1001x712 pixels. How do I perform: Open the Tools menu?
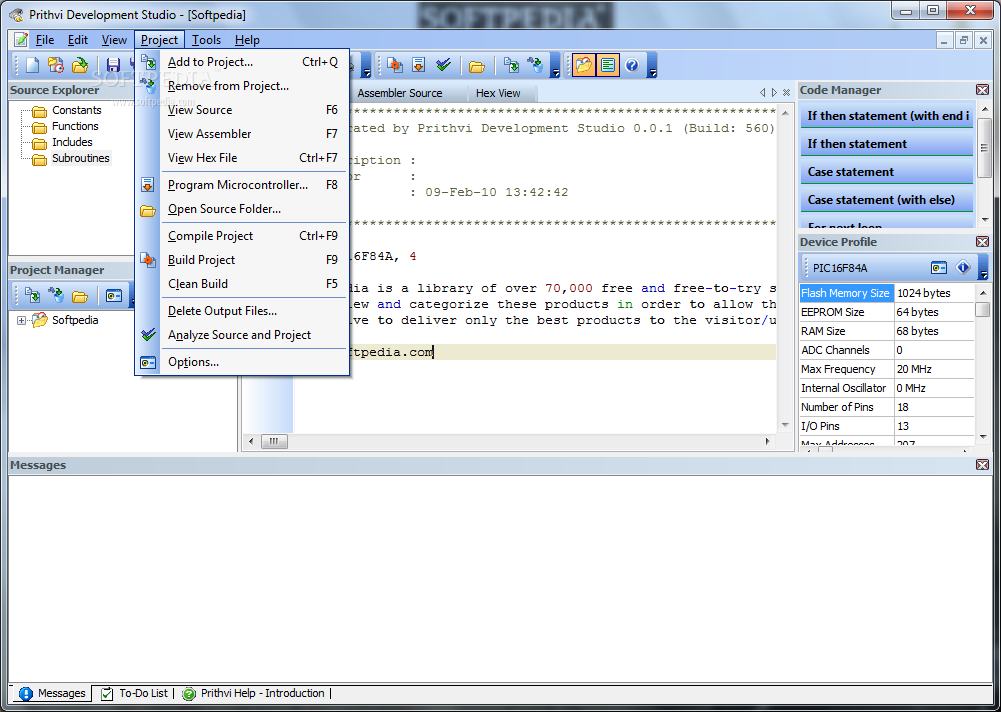pos(206,40)
